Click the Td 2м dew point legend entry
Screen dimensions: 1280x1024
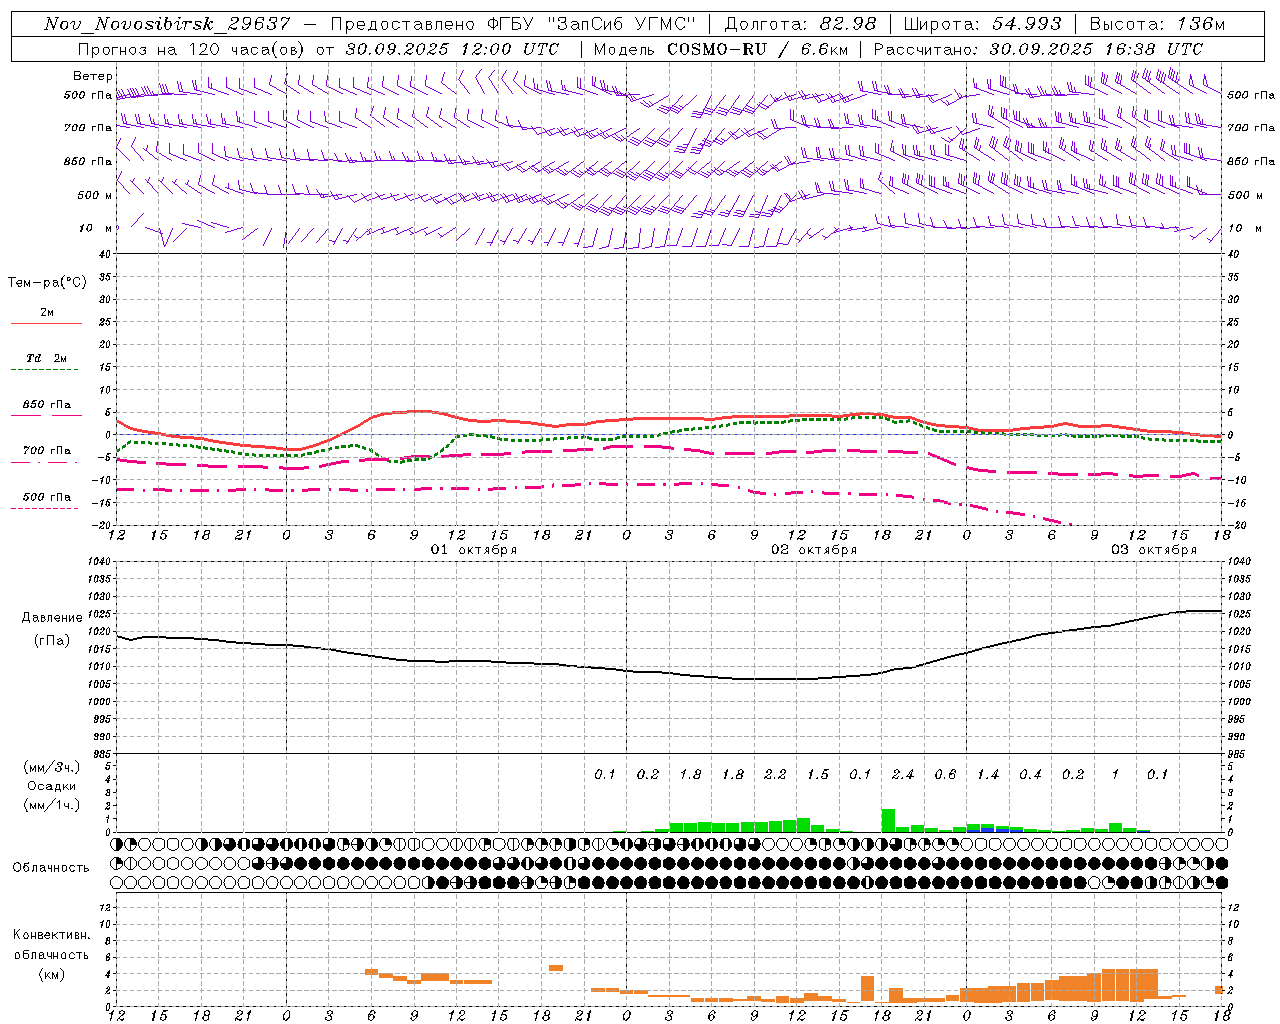(46, 357)
